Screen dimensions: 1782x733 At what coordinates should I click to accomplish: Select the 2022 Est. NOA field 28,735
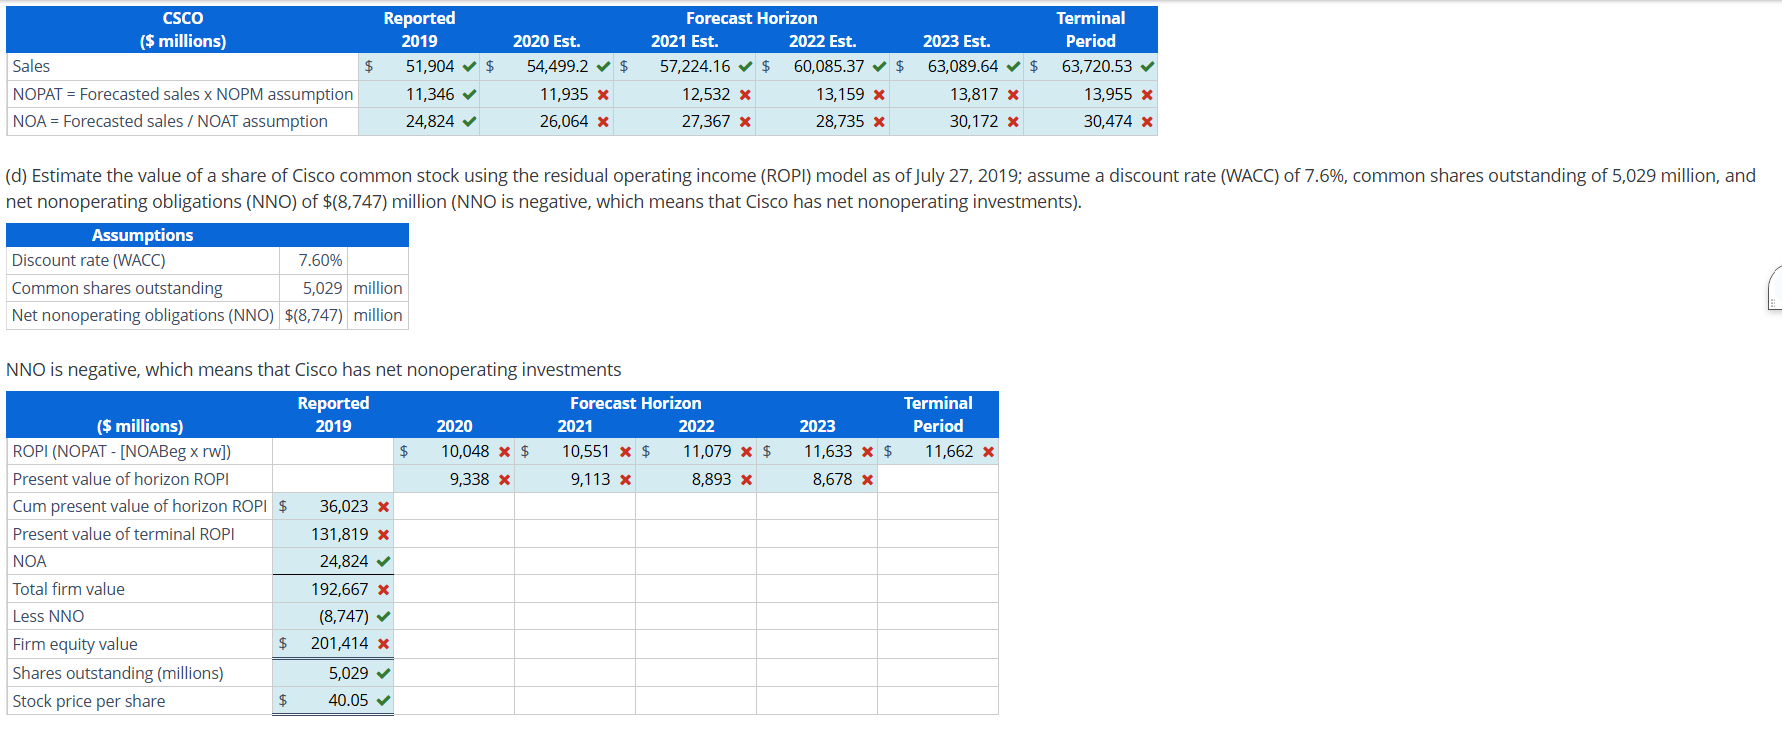[x=820, y=122]
